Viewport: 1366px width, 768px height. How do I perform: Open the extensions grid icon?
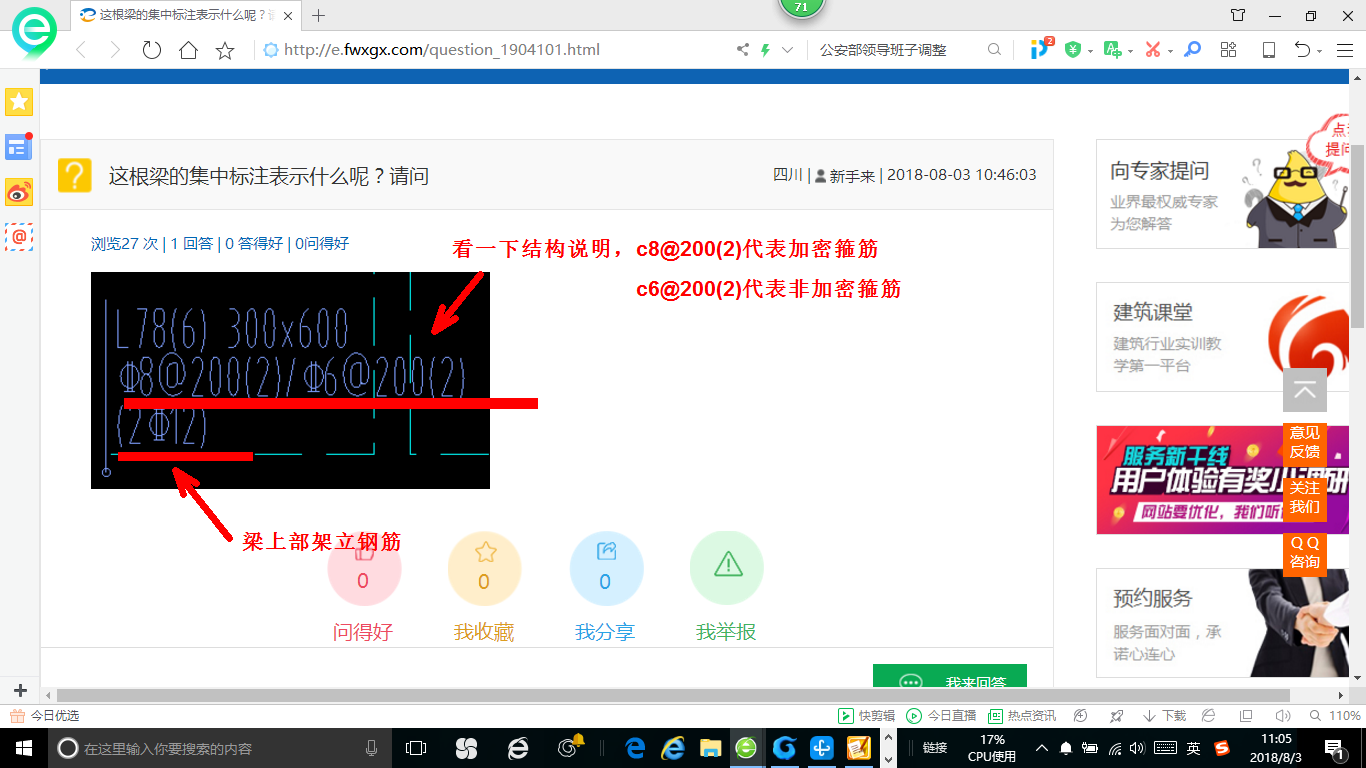[1229, 49]
